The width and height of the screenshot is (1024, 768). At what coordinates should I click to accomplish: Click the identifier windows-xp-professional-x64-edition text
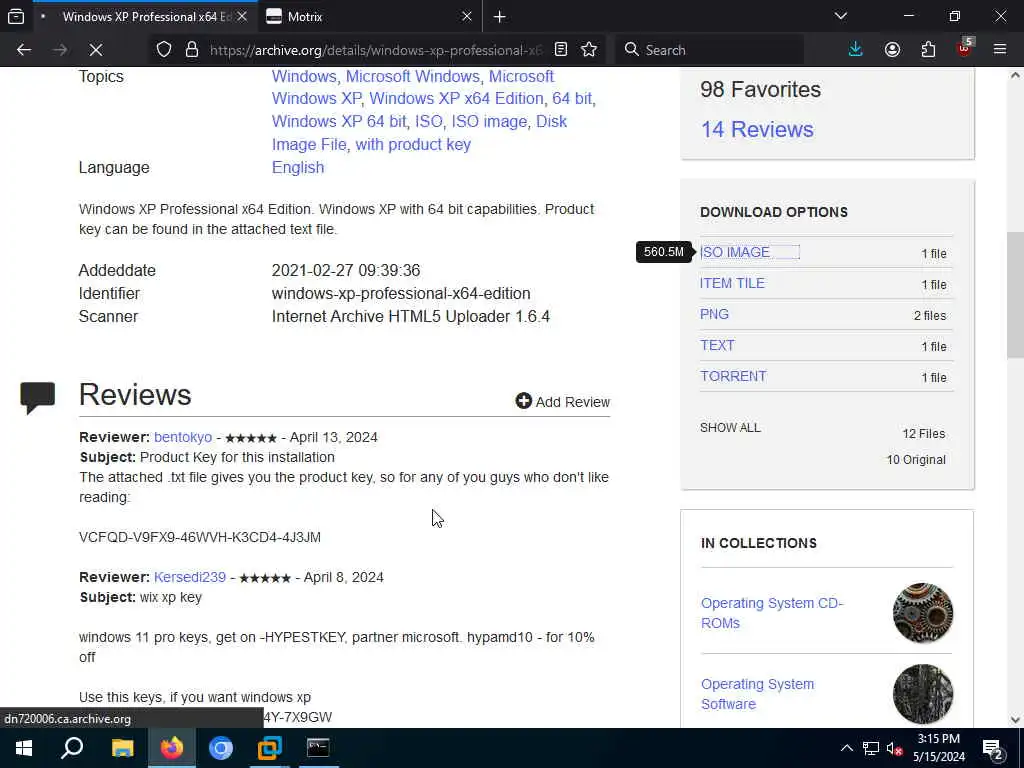pos(401,293)
